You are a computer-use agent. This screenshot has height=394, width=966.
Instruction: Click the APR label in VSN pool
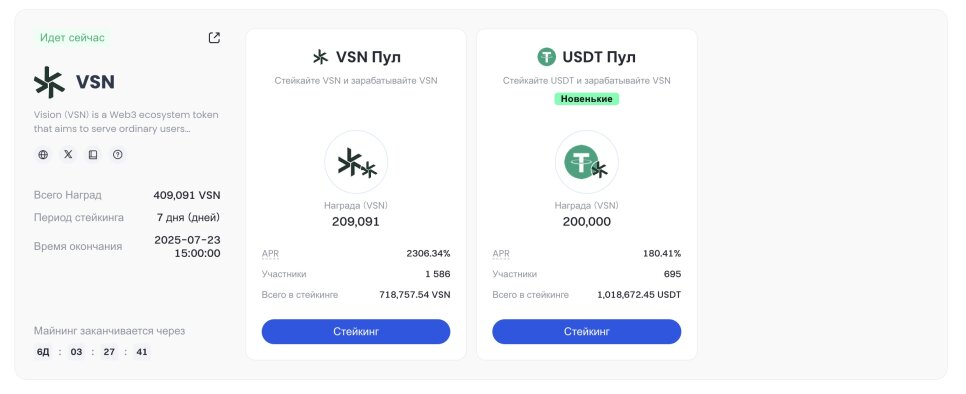pos(270,254)
